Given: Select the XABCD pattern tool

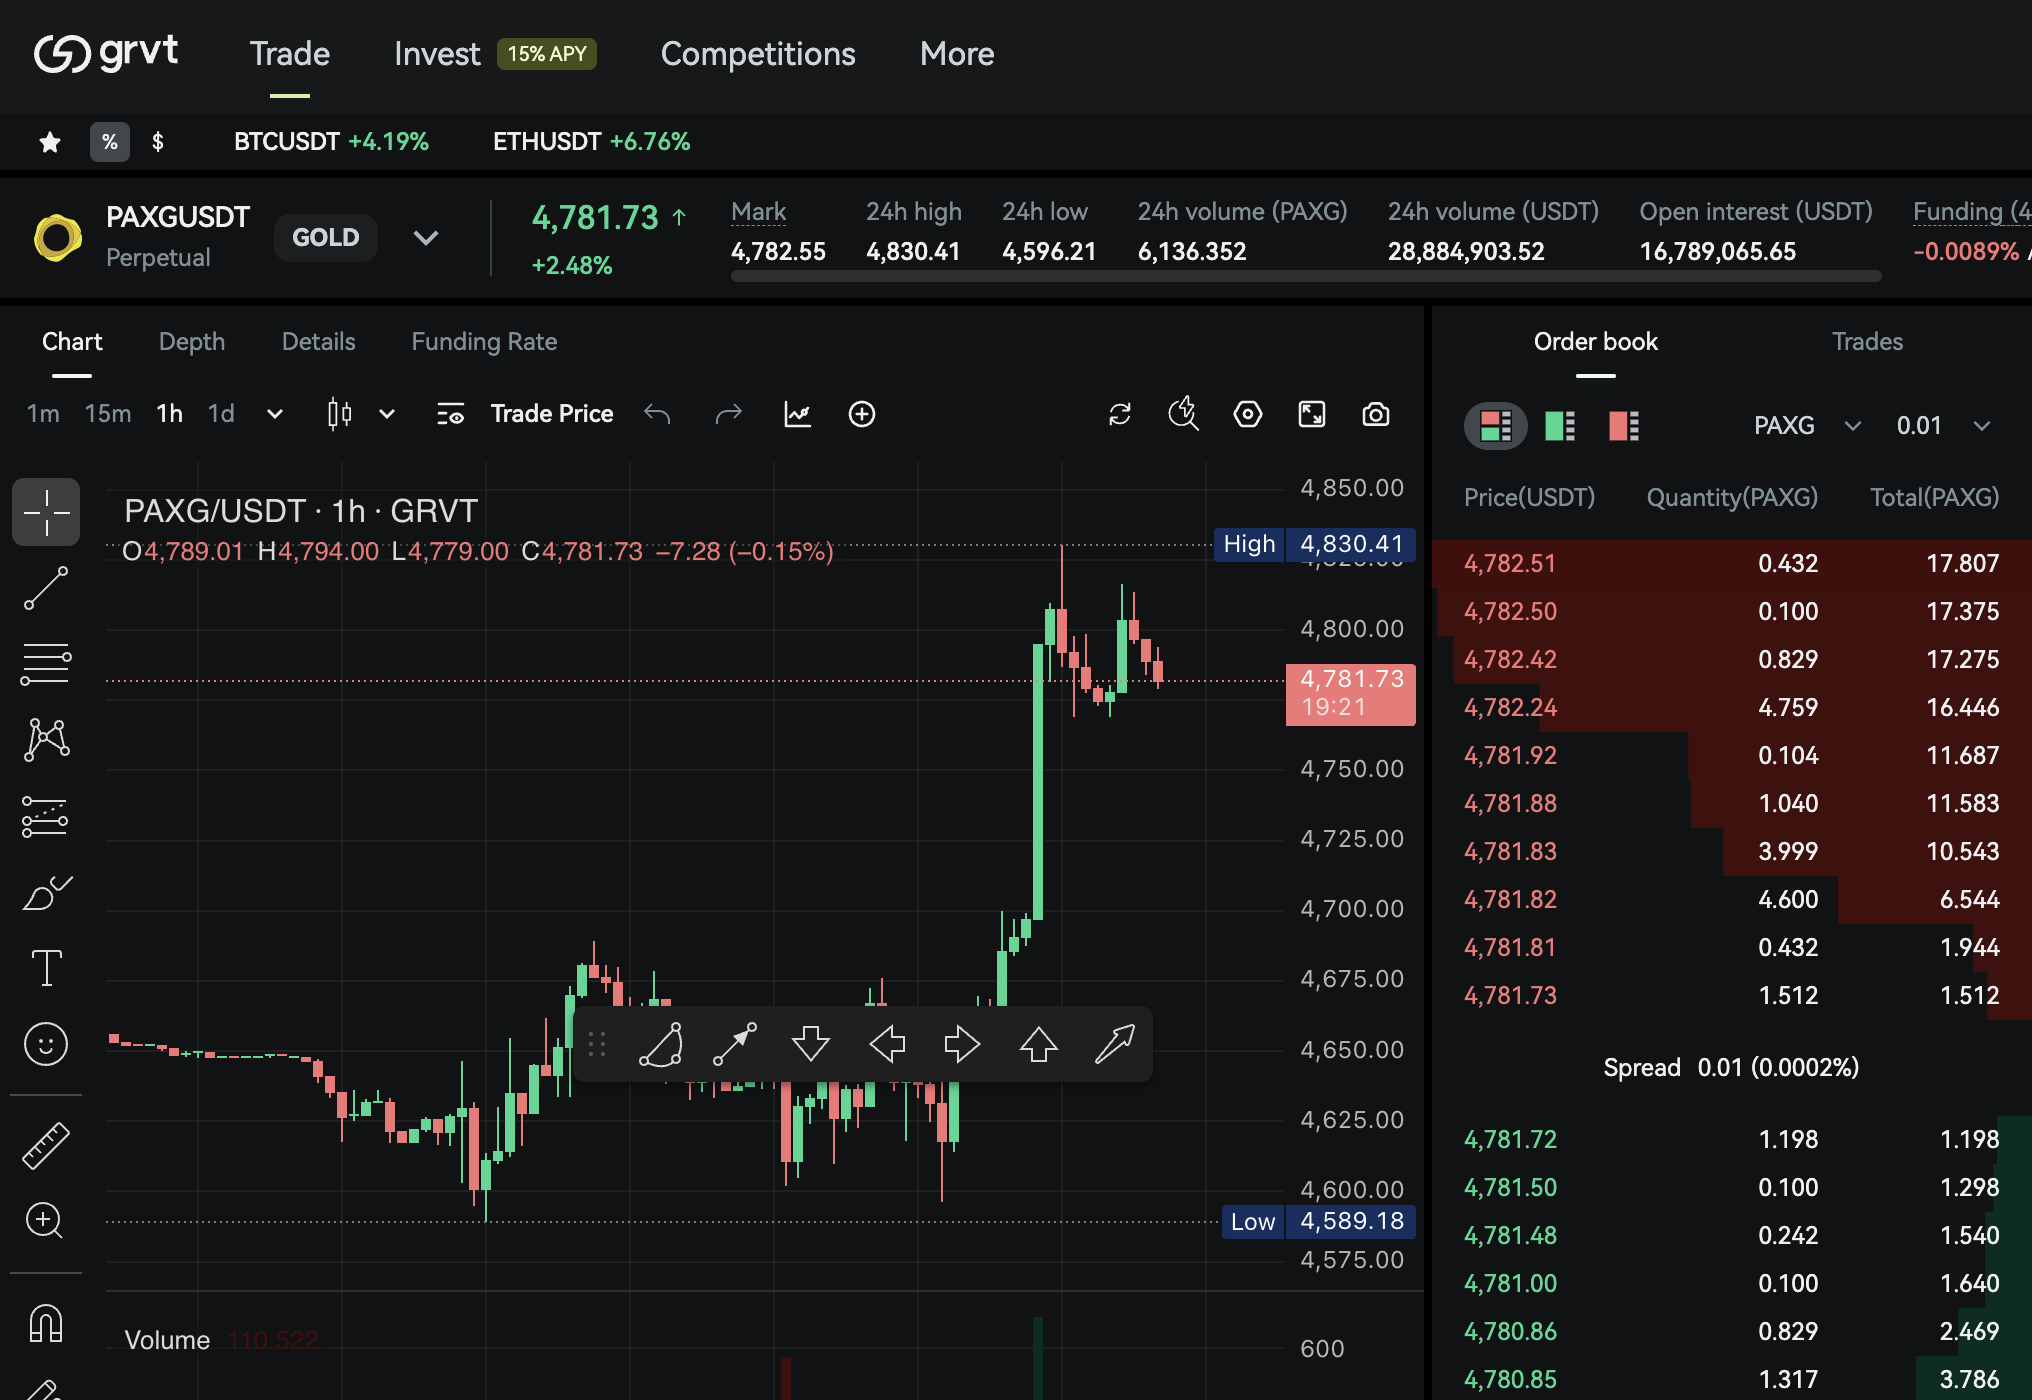Looking at the screenshot, I should click(x=46, y=740).
